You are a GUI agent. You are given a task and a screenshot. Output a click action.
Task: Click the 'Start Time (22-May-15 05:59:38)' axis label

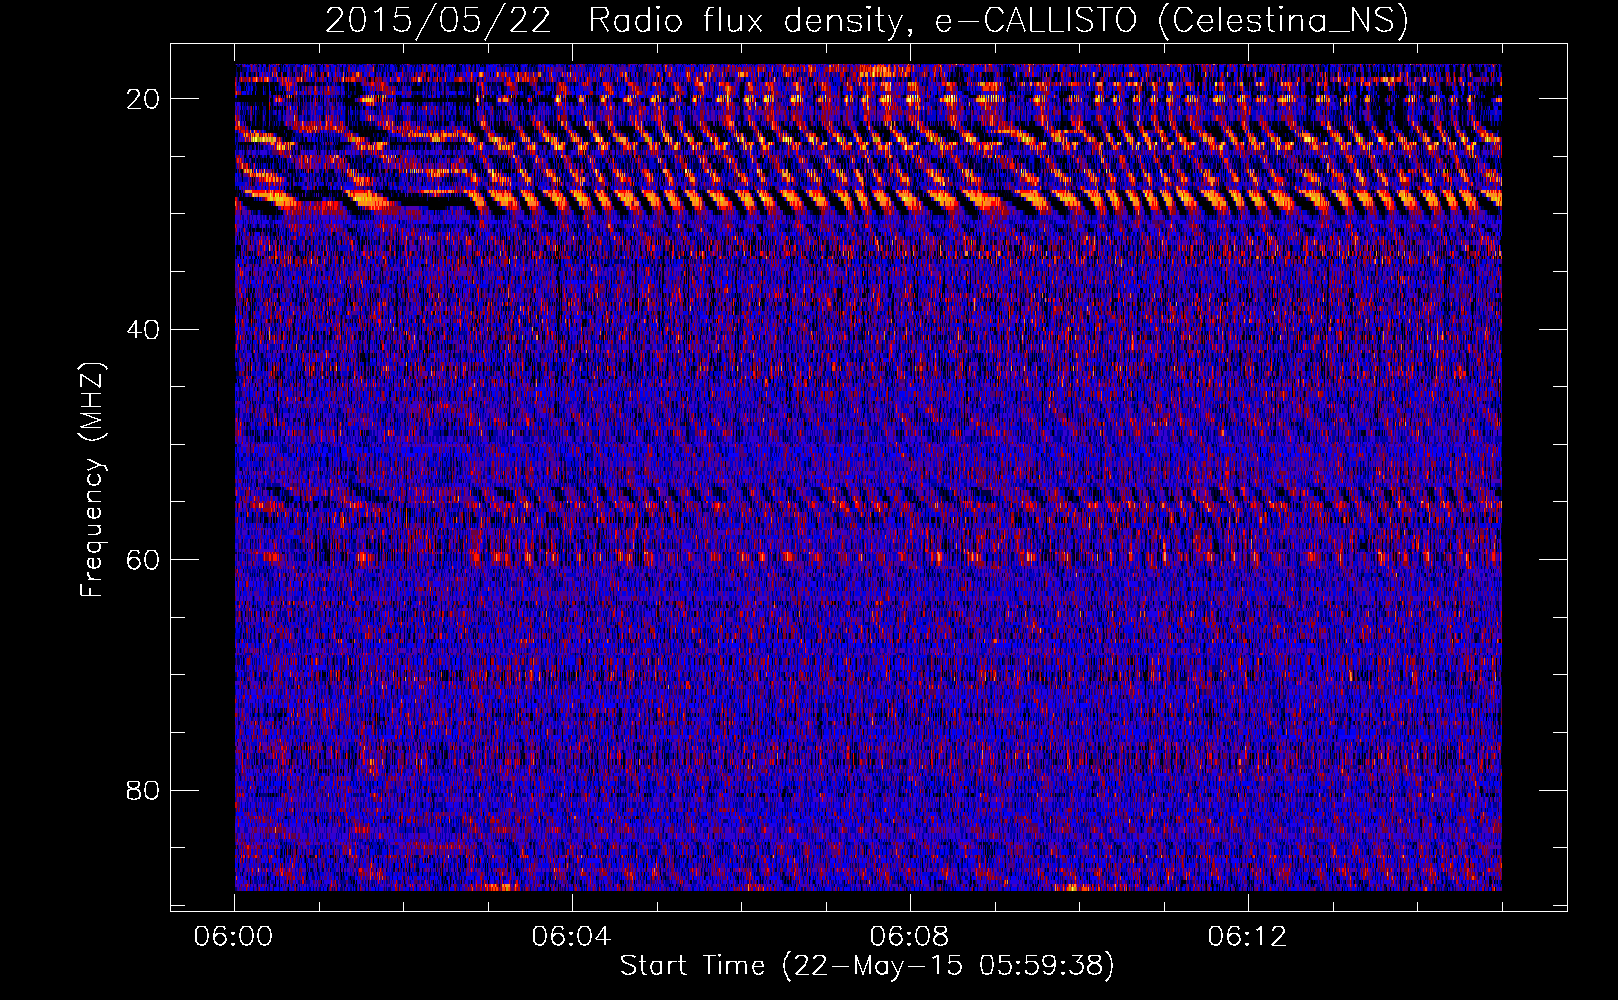(x=866, y=966)
